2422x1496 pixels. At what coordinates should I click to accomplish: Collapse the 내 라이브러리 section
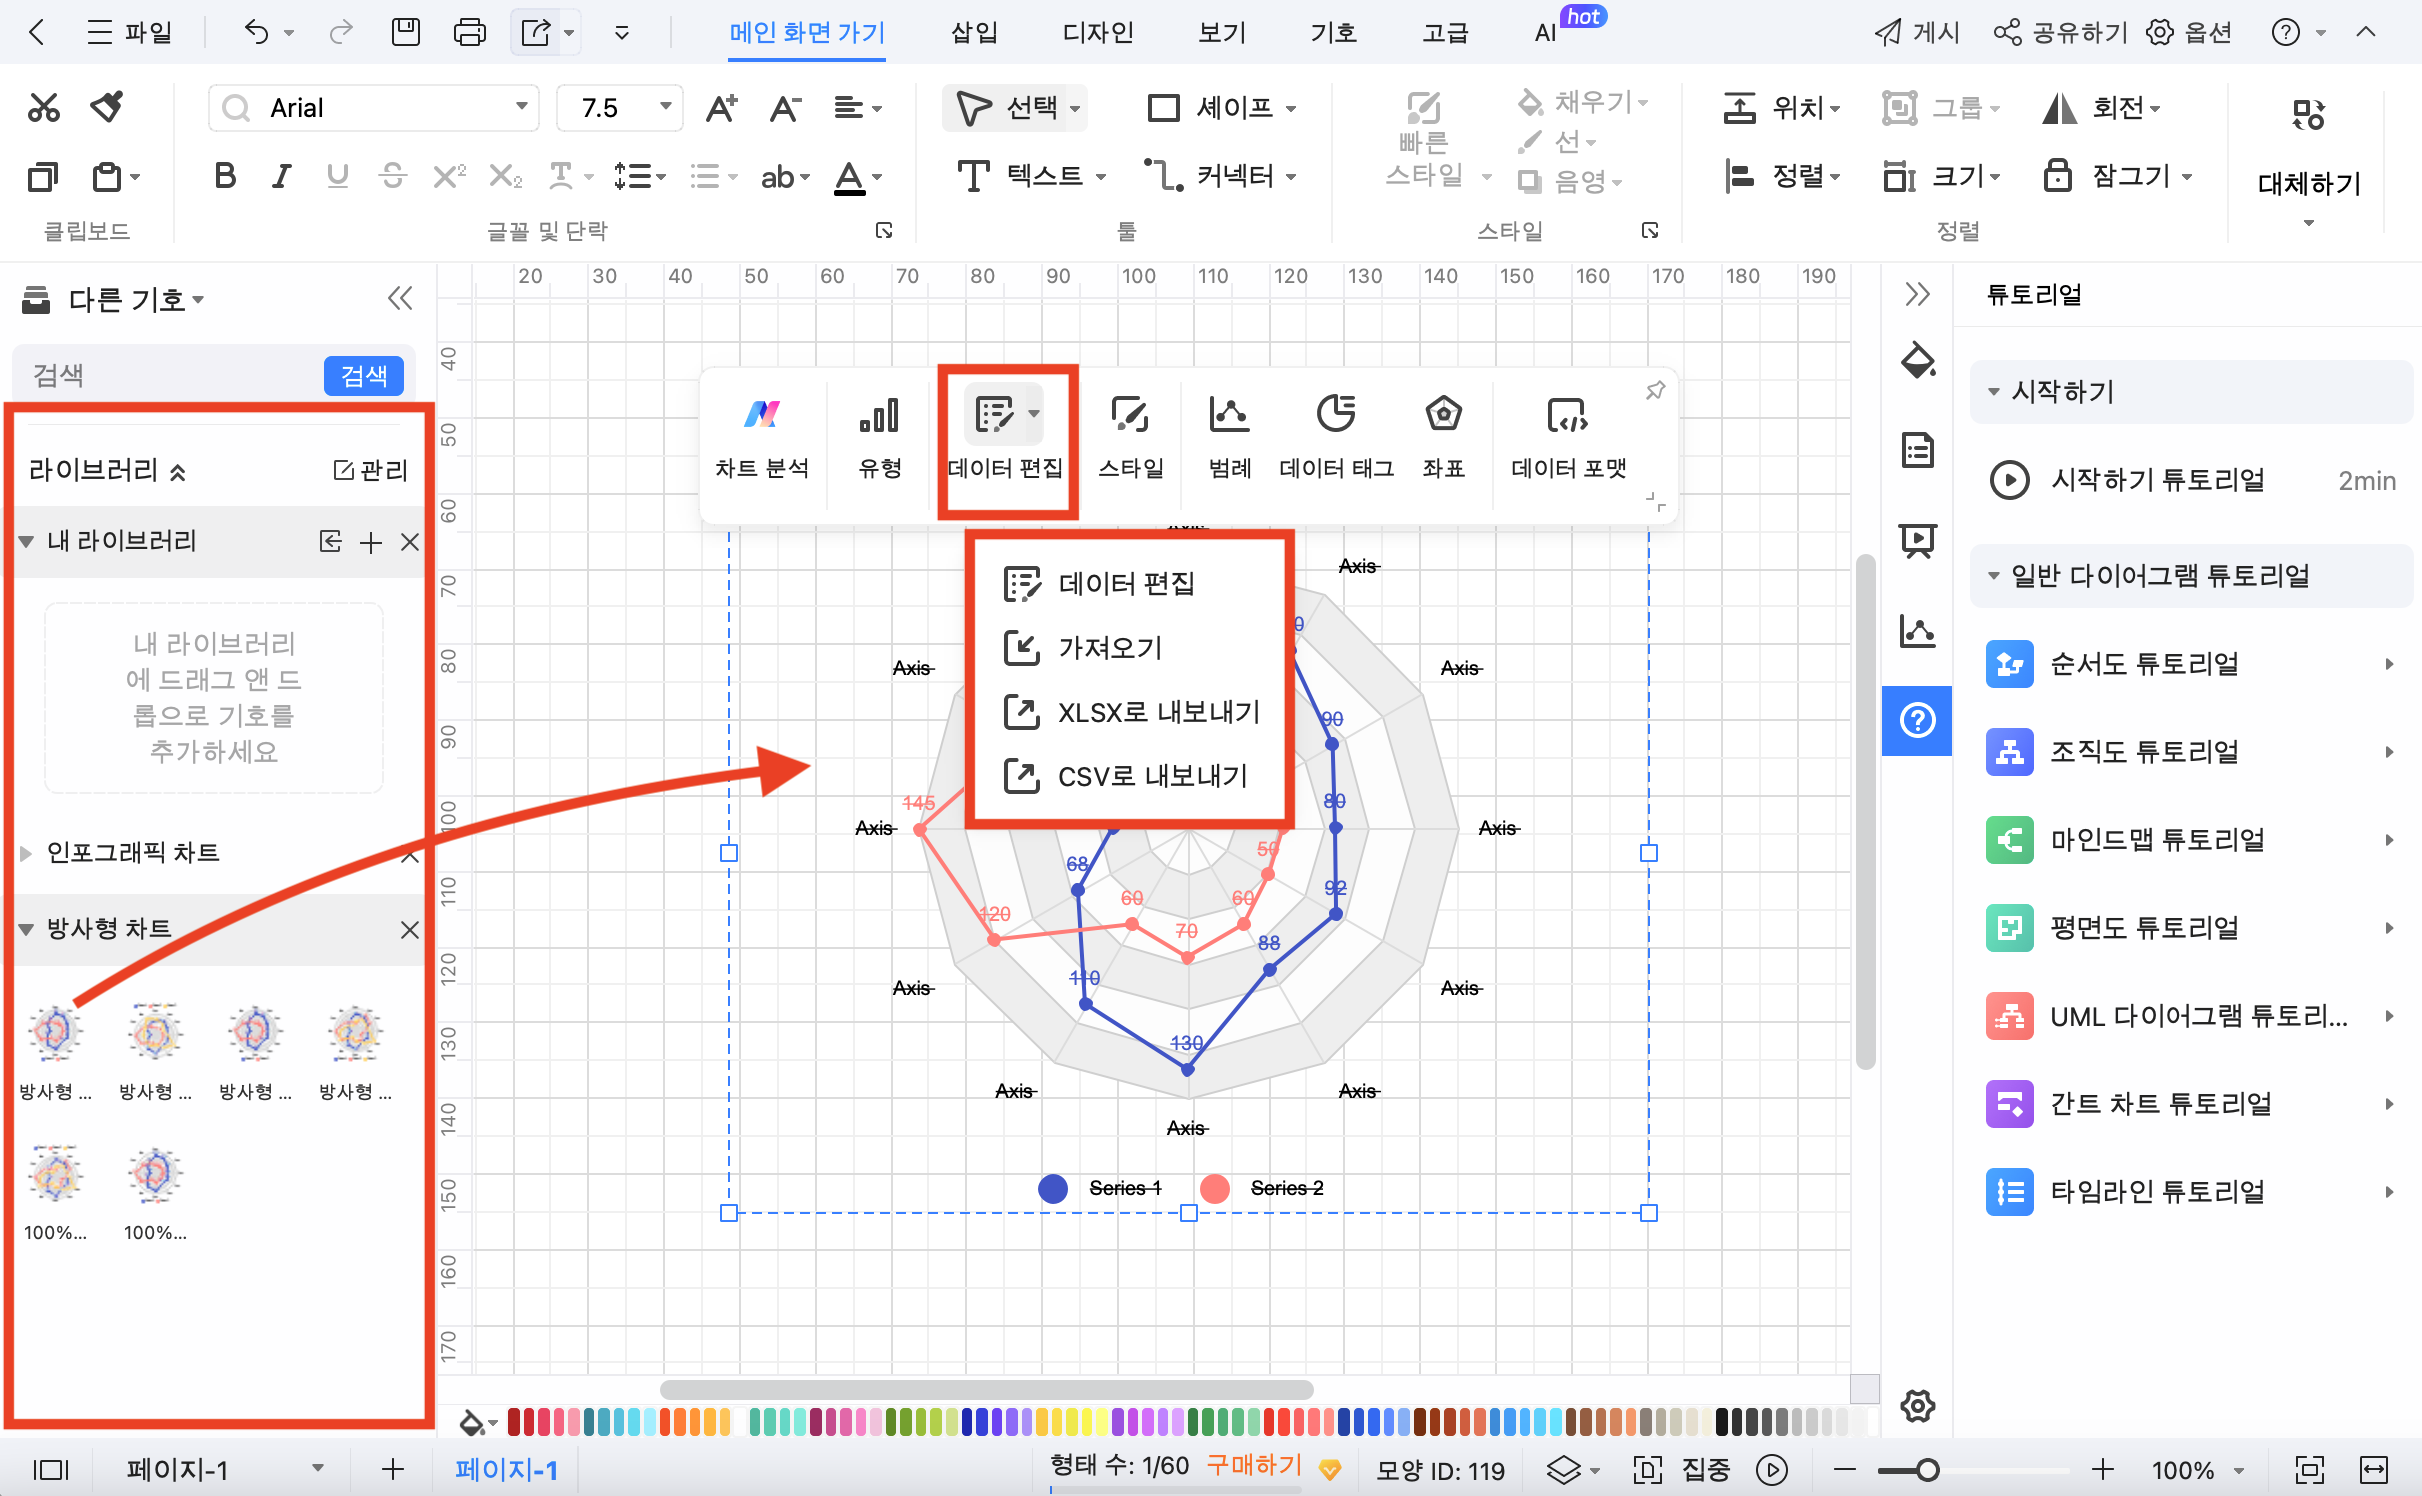pyautogui.click(x=26, y=542)
